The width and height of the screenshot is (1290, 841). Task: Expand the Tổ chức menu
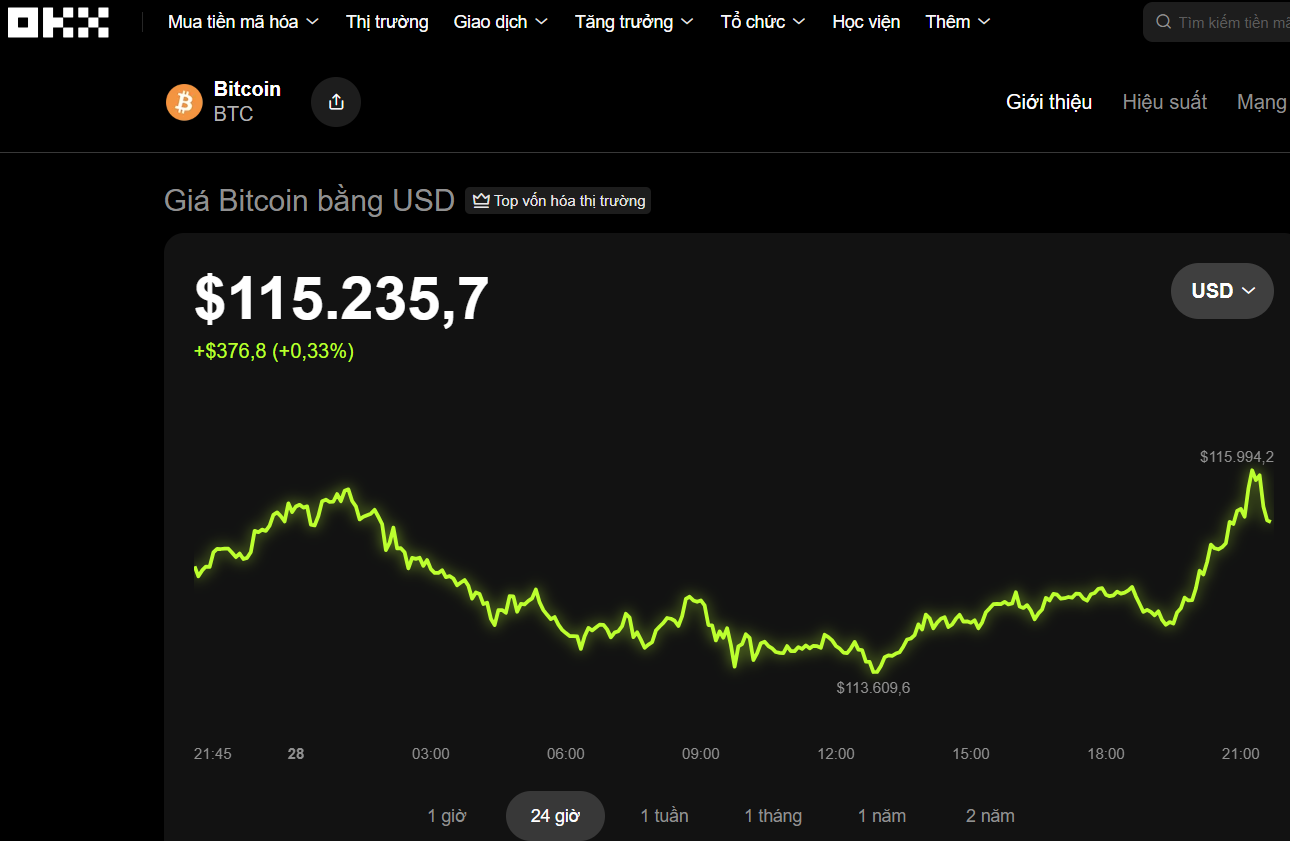tap(763, 22)
